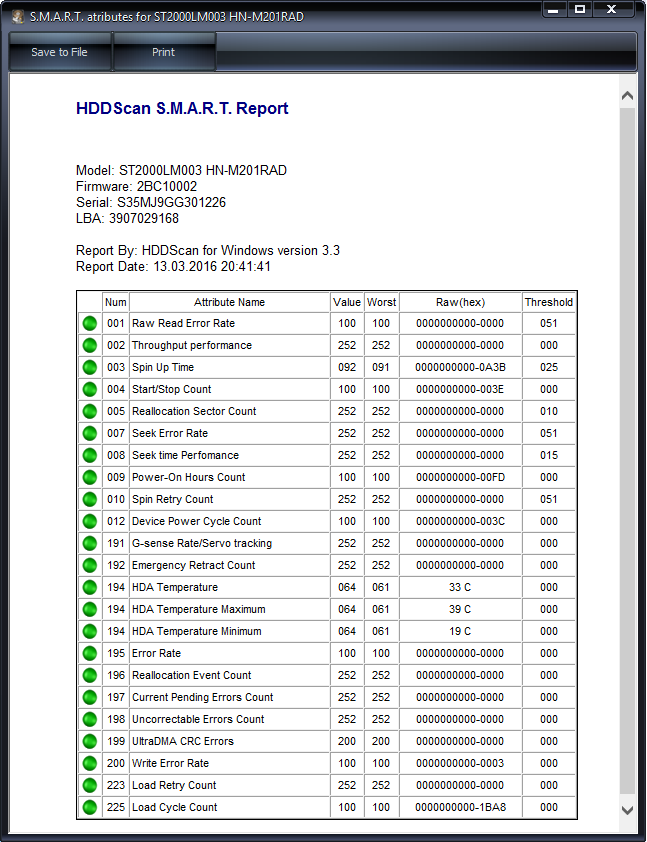The image size is (647, 842).
Task: Click the green status icon for Start/Stop Count
Action: pos(90,389)
